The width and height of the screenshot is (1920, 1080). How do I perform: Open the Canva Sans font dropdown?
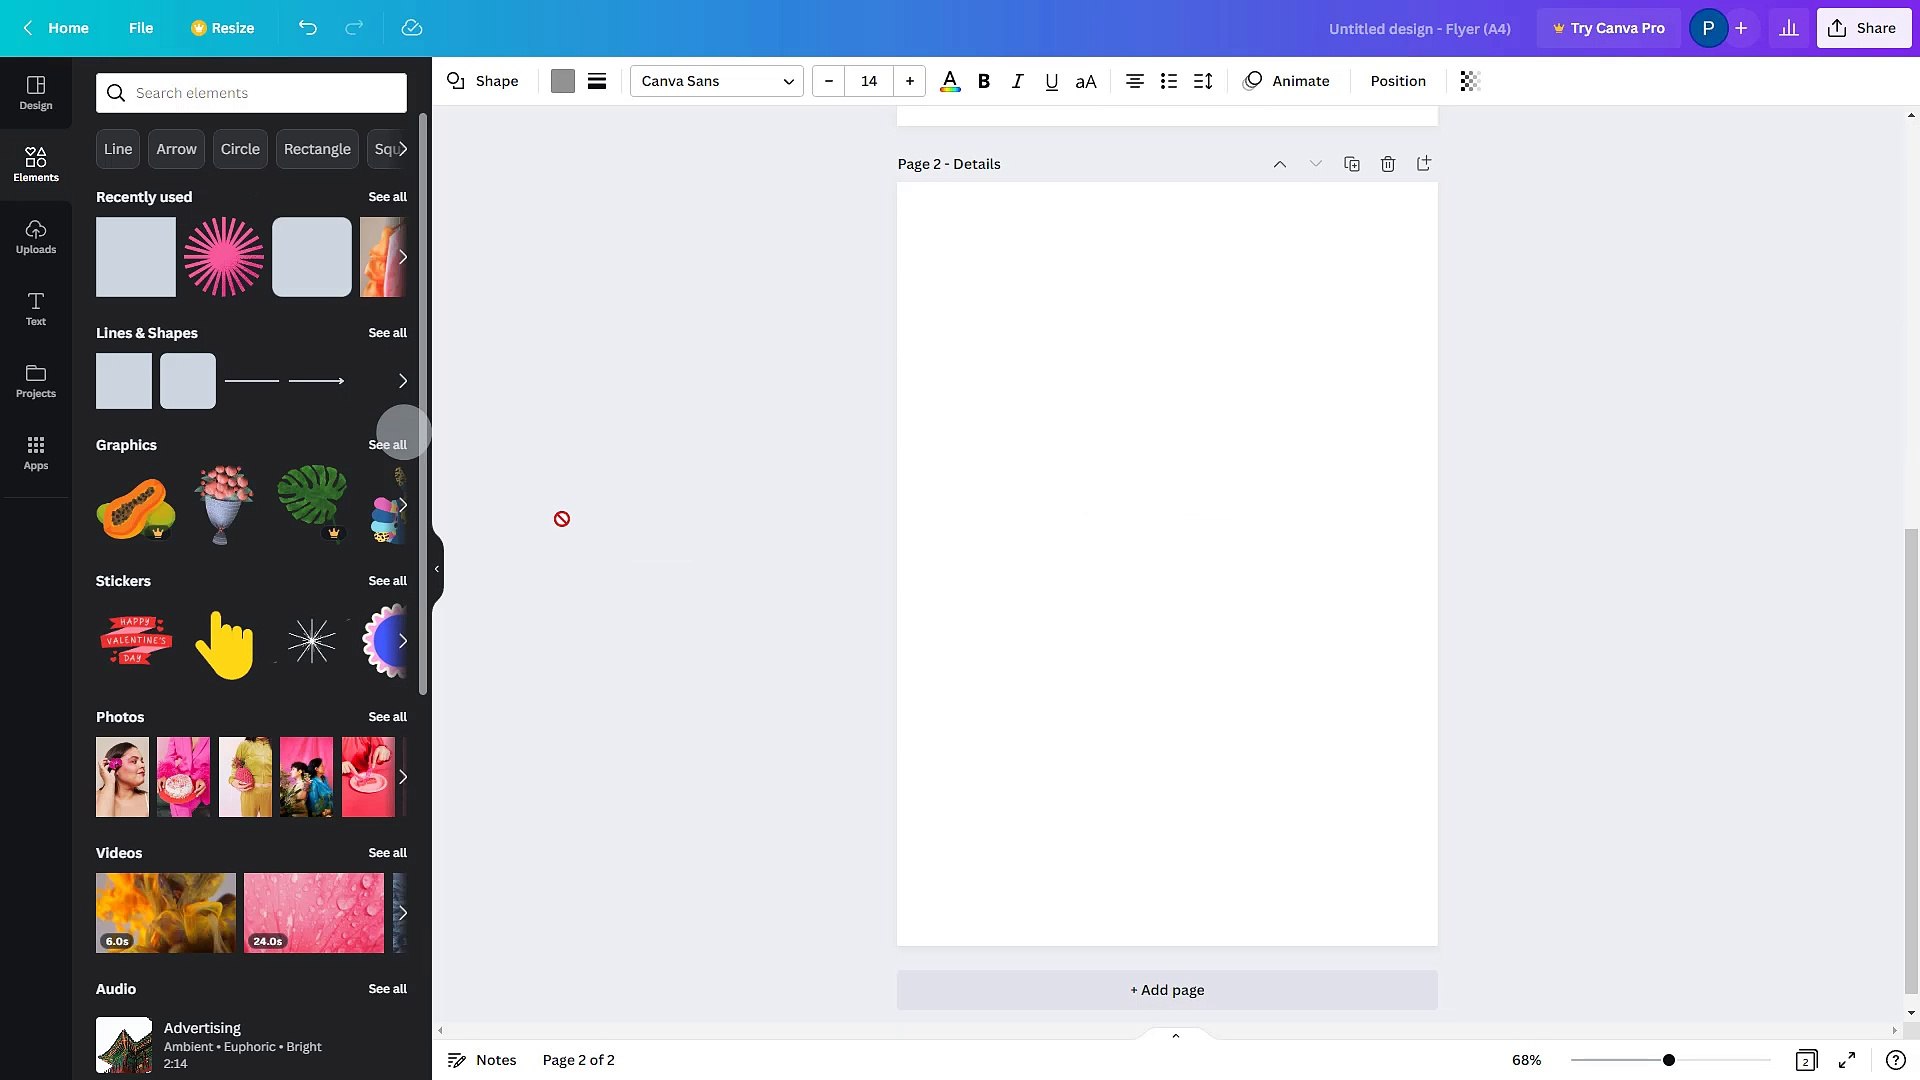click(x=716, y=81)
